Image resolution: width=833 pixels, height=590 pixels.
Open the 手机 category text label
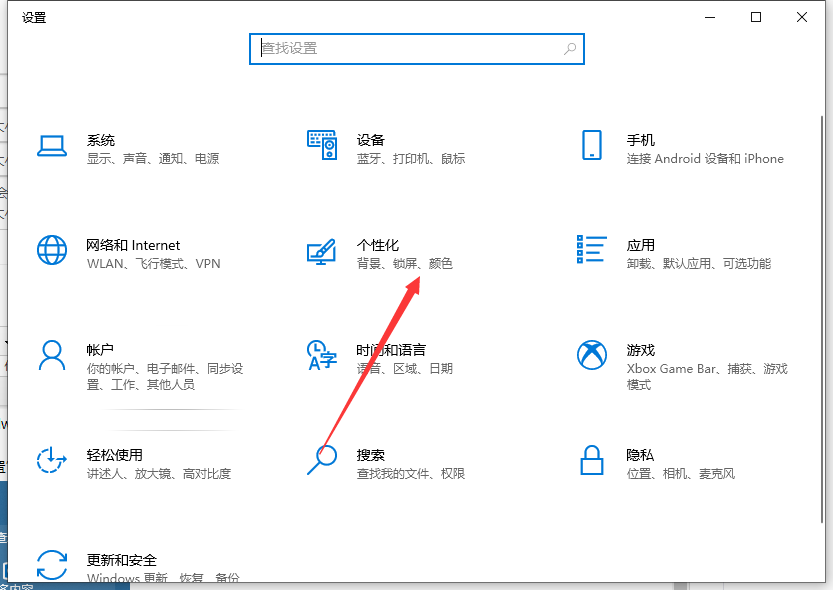(x=641, y=140)
